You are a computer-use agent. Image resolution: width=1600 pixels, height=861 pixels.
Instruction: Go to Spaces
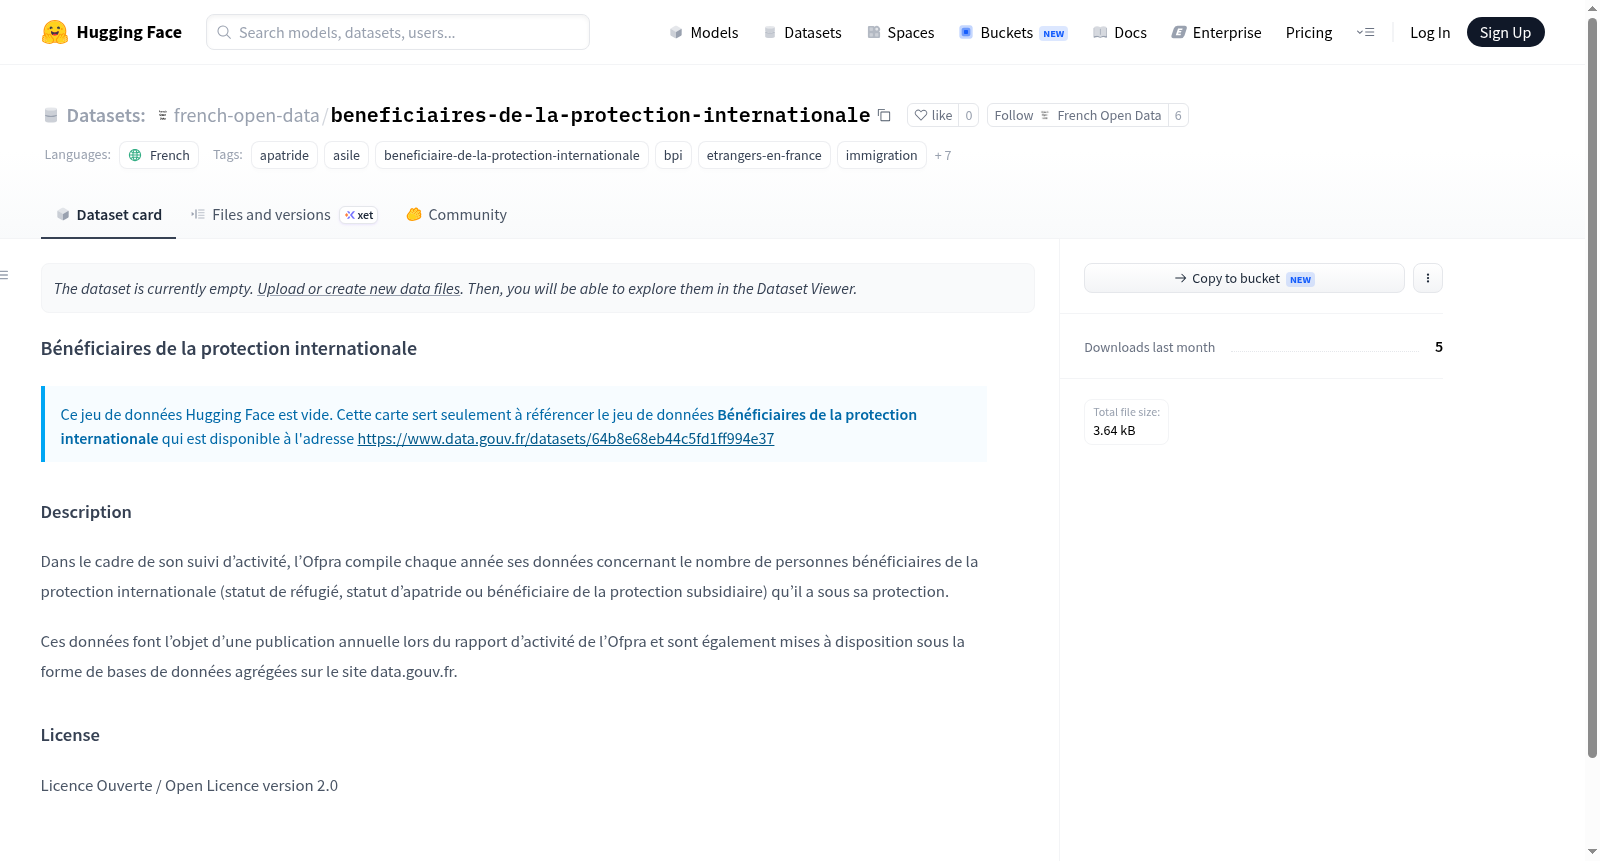coord(901,33)
